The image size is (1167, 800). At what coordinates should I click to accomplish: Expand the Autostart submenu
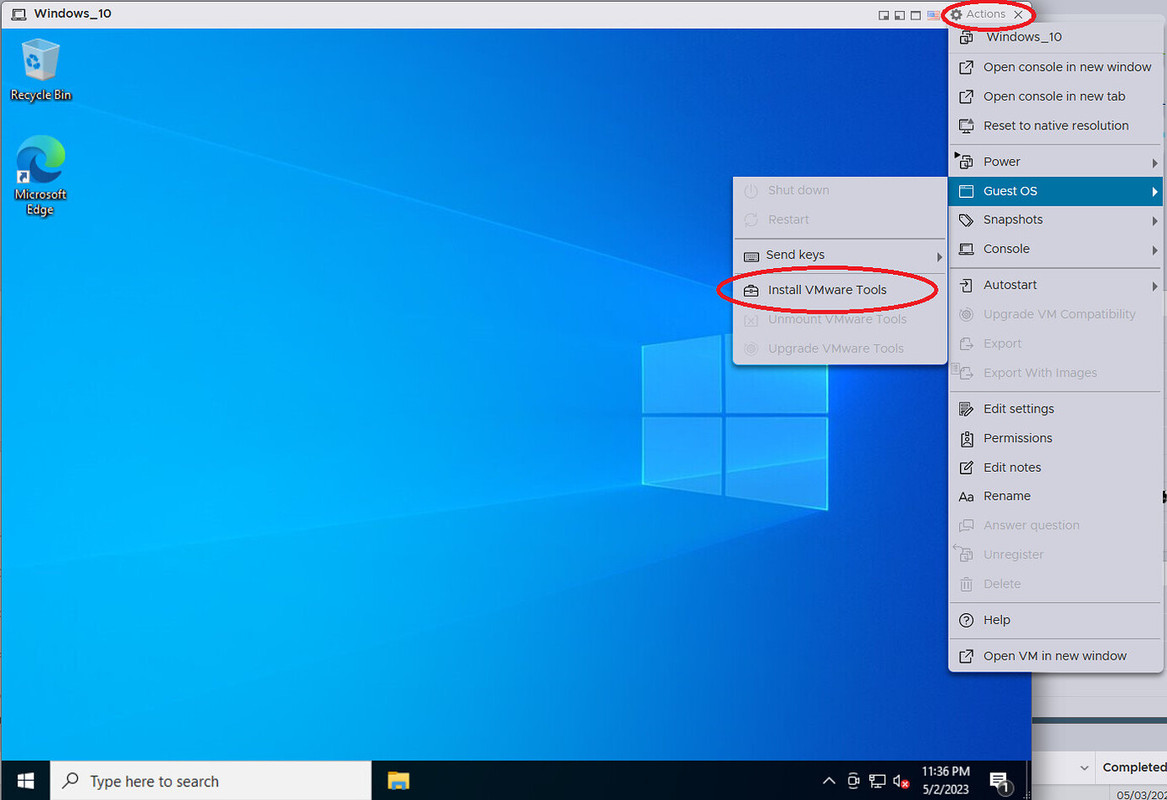[x=1055, y=285]
